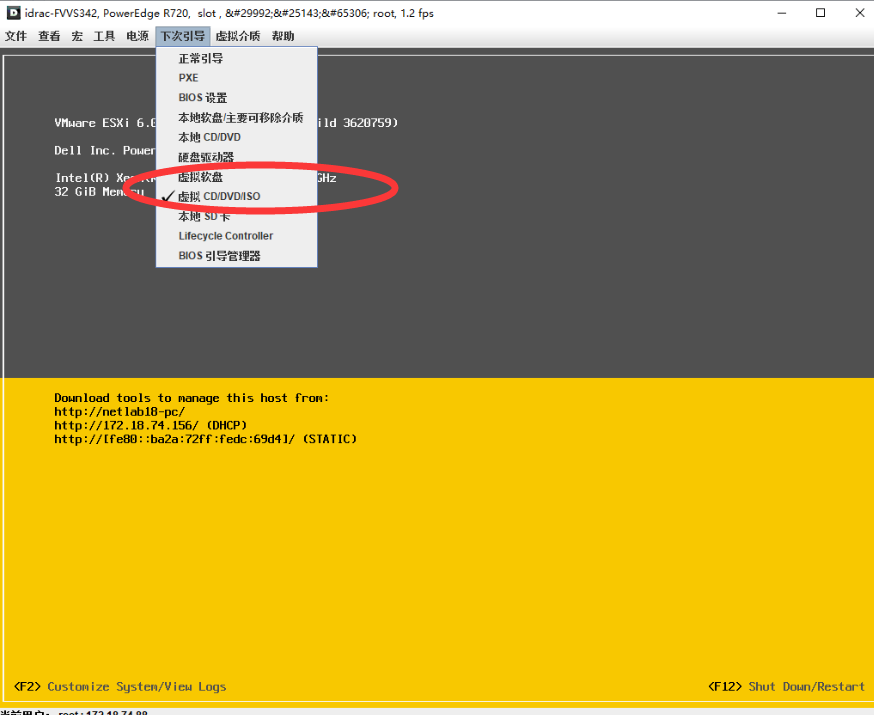Minimize the iDRAC console window
This screenshot has height=715, width=874.
tap(782, 13)
